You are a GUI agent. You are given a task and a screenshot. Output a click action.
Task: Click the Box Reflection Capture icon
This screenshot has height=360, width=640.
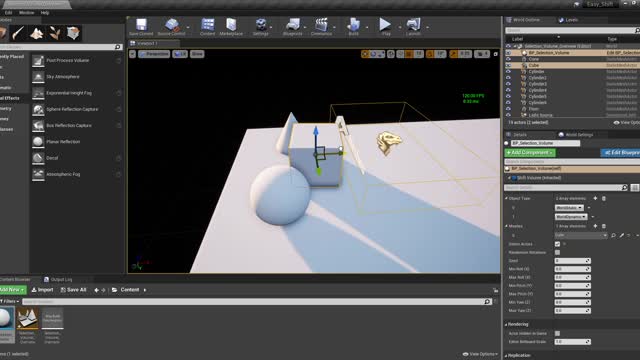pyautogui.click(x=38, y=126)
